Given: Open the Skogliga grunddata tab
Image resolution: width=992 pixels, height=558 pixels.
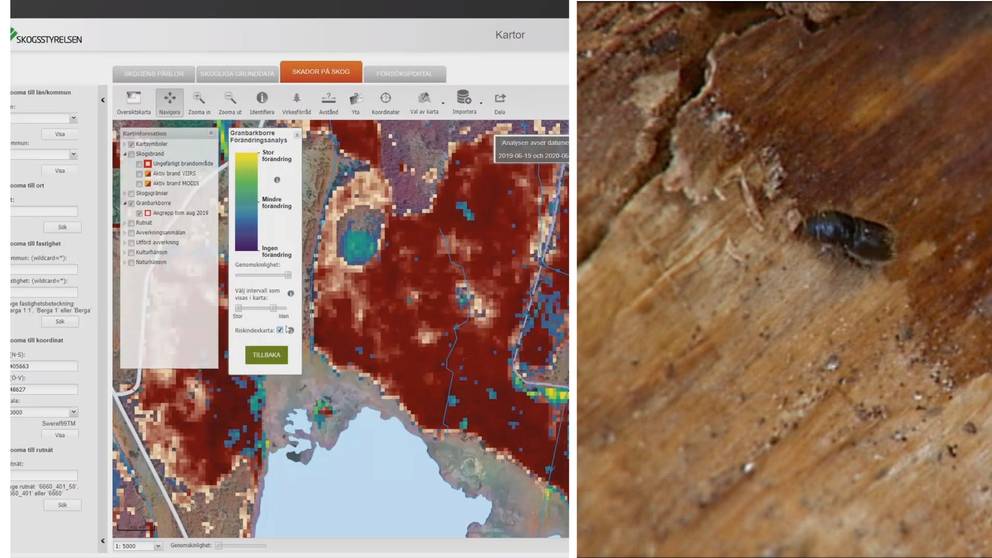Looking at the screenshot, I should [x=237, y=74].
